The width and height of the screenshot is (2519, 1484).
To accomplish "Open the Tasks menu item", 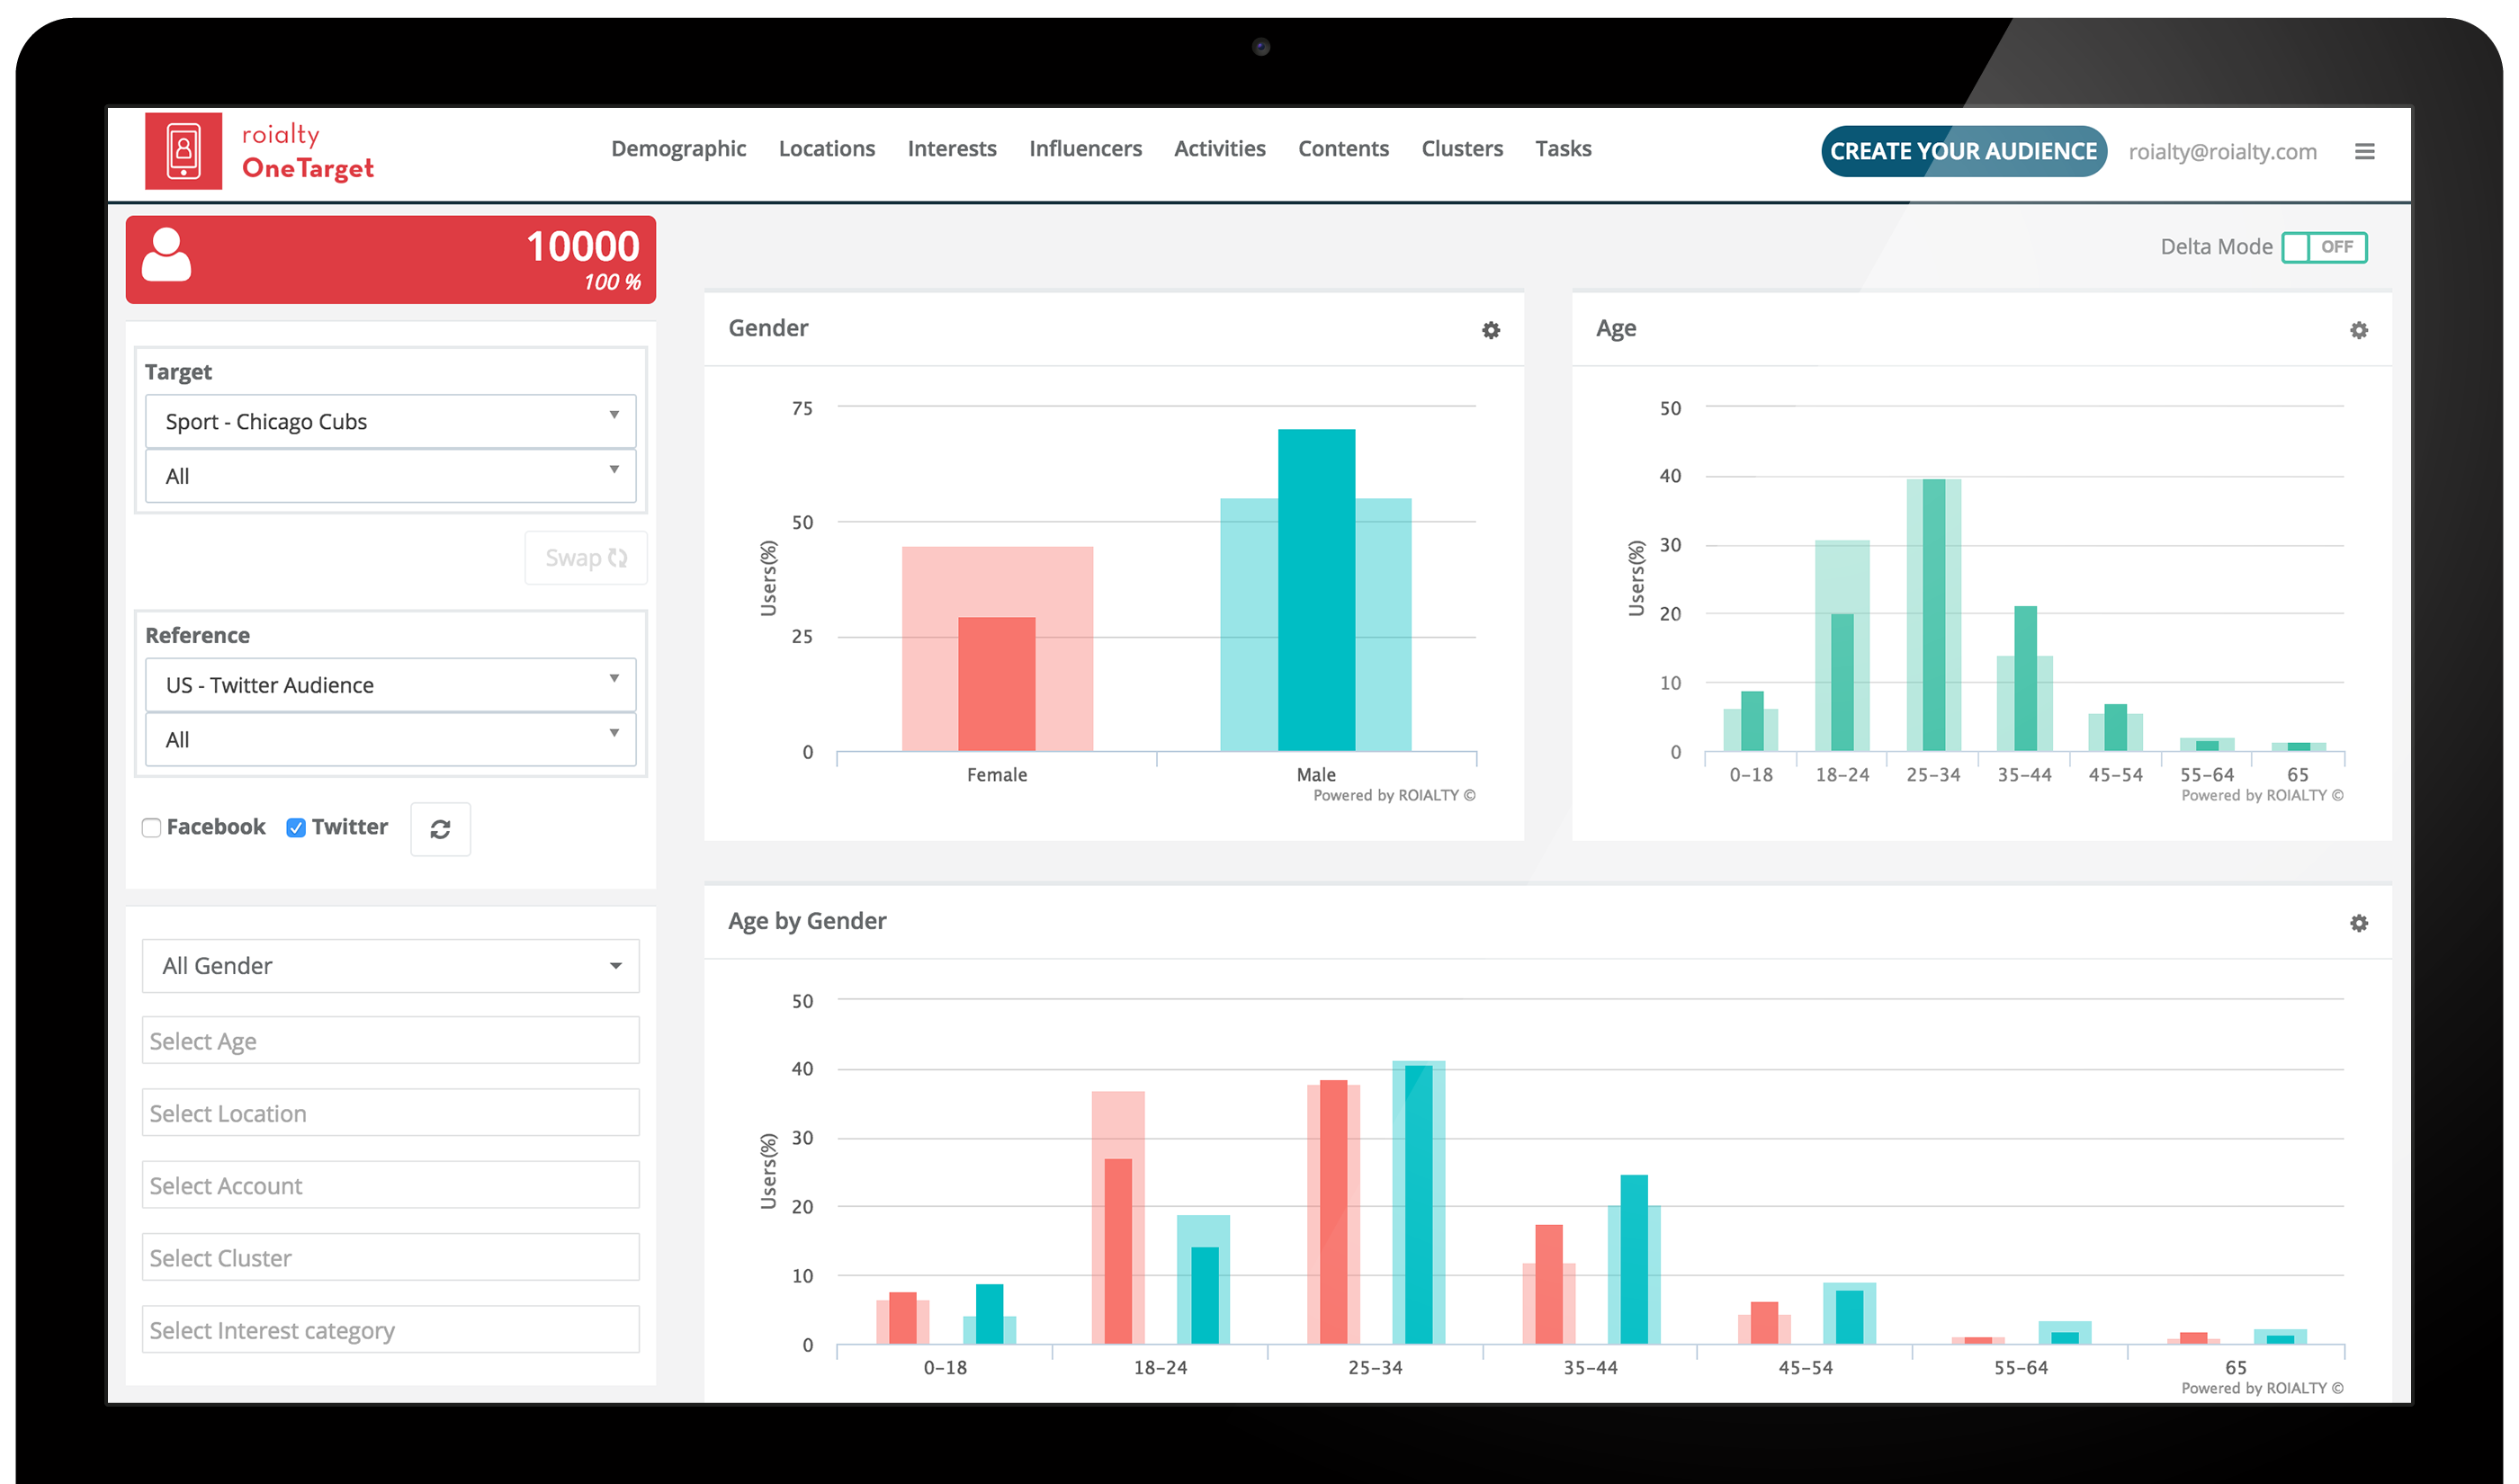I will [1563, 149].
